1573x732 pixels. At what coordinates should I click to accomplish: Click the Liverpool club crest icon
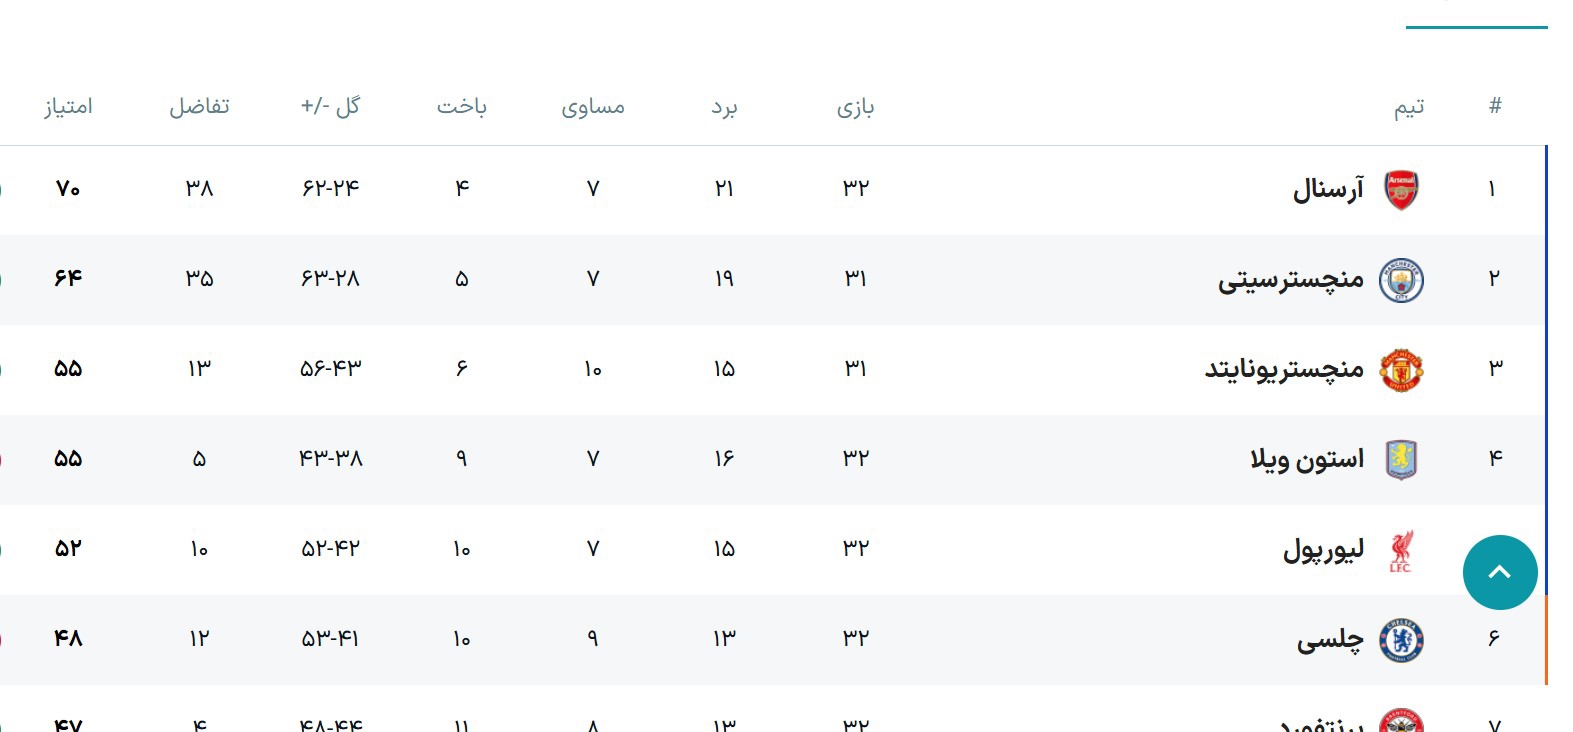click(x=1401, y=551)
